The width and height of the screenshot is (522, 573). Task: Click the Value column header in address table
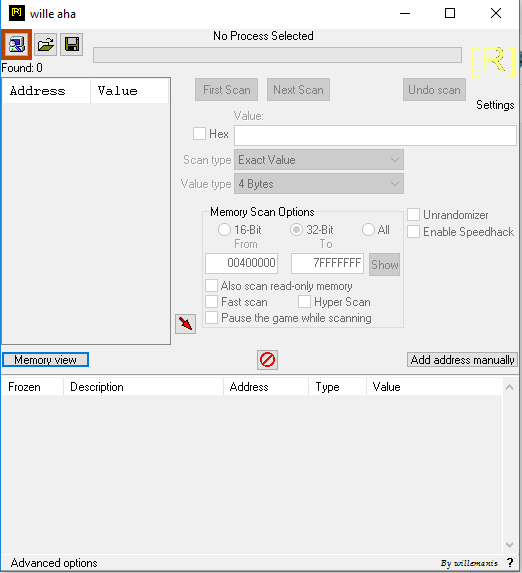coord(434,387)
